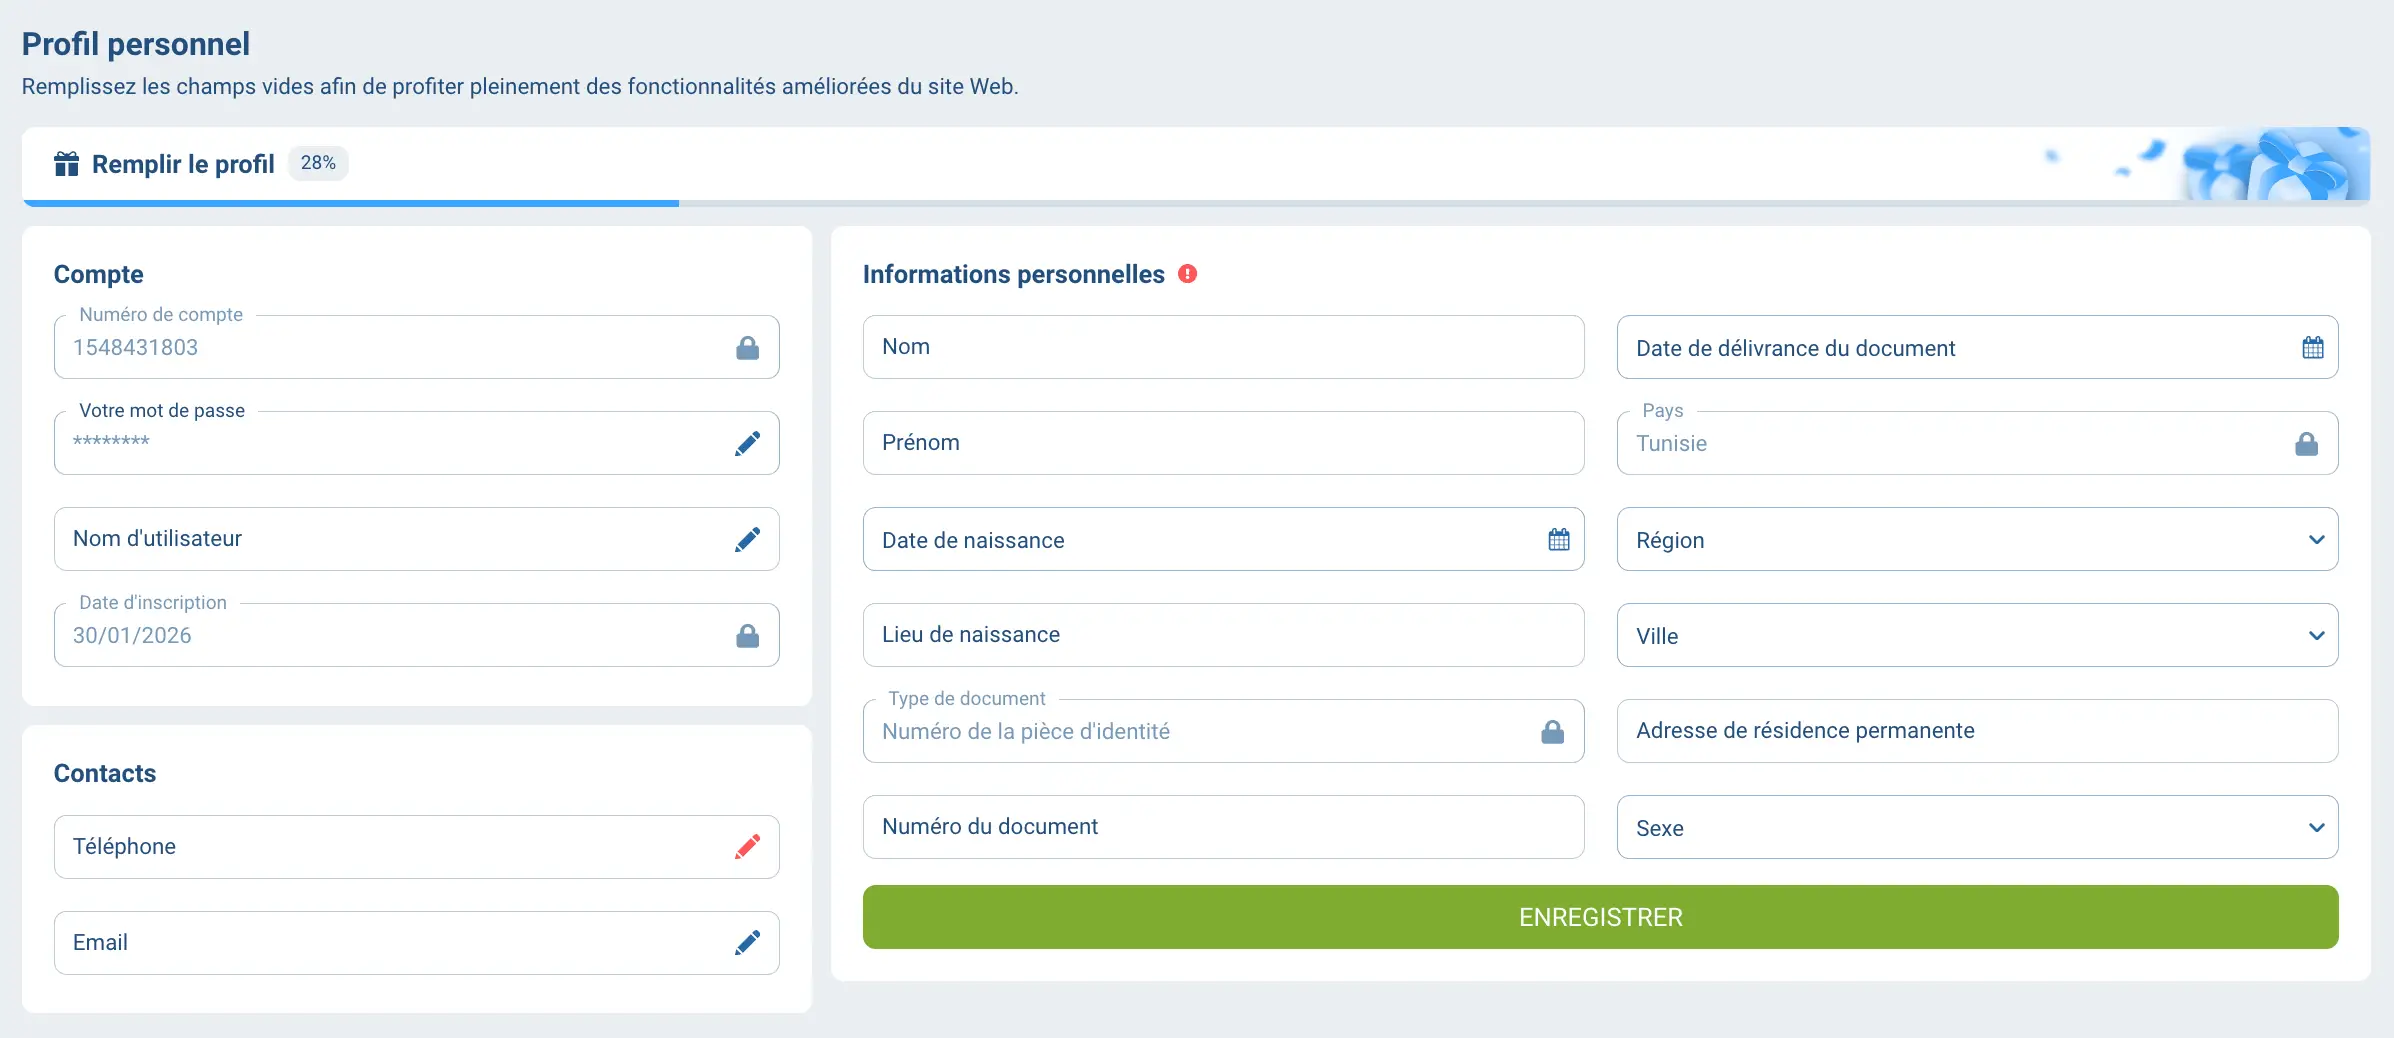The height and width of the screenshot is (1038, 2394).
Task: Open the calendar for Date de délivrance du document
Action: [2312, 348]
